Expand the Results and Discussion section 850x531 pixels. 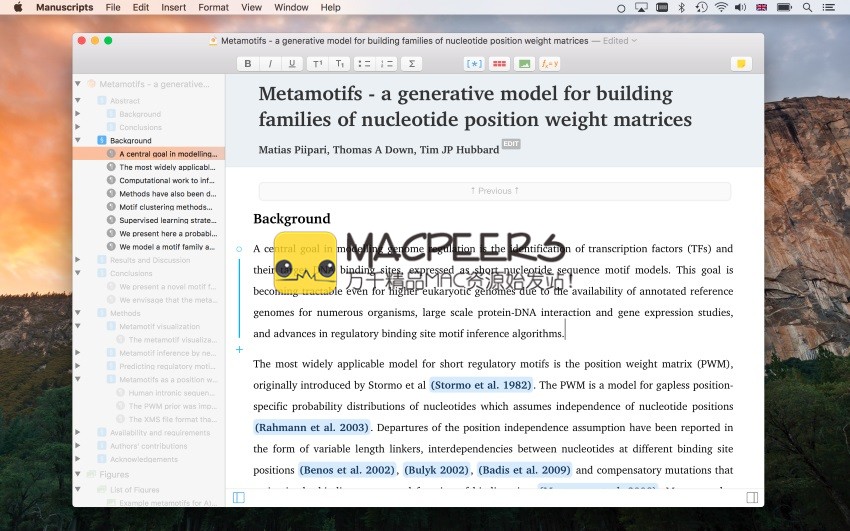click(x=78, y=260)
